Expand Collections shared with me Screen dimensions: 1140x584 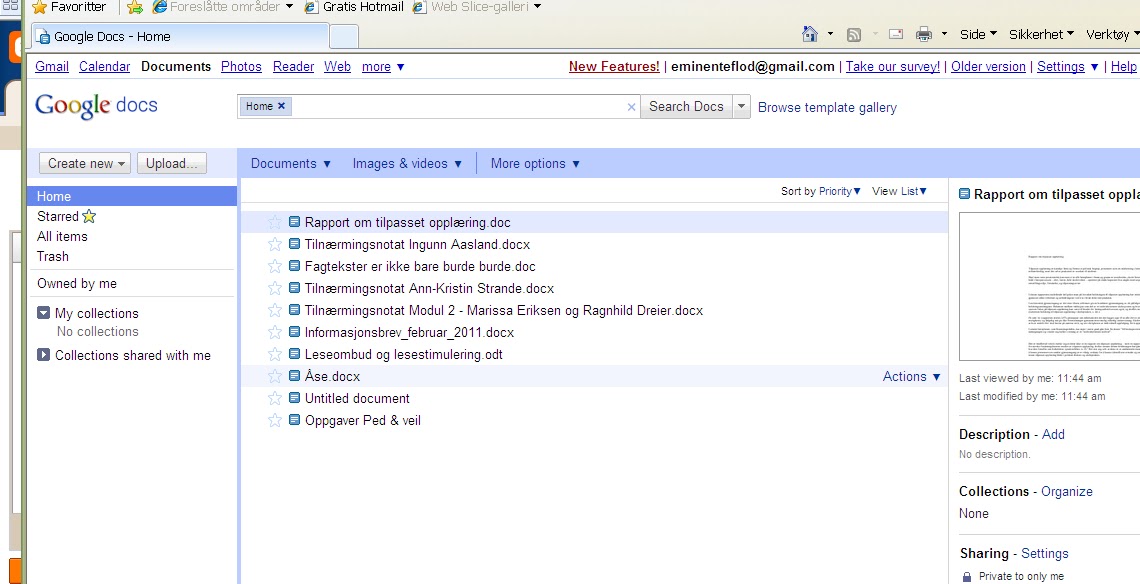44,355
